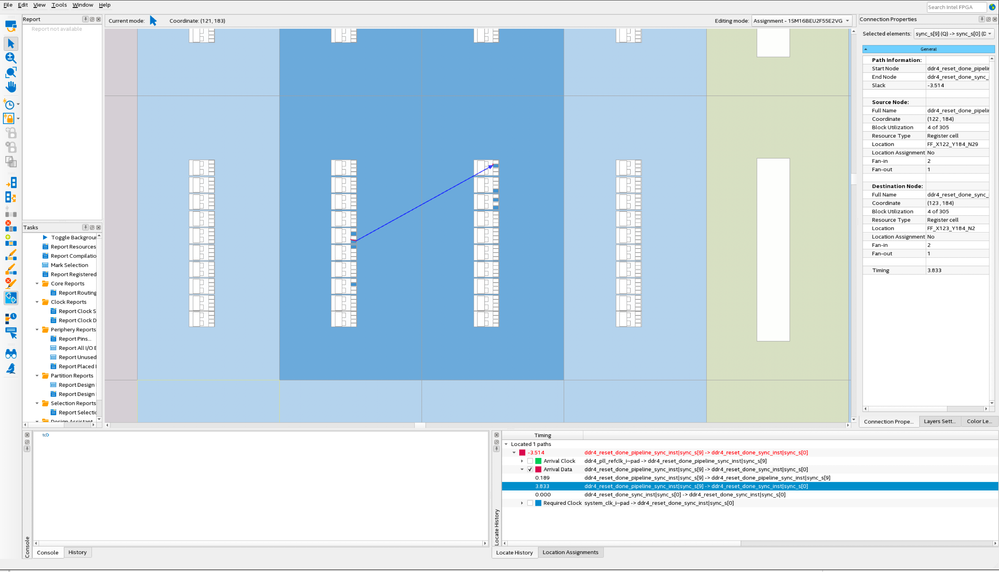Click the top refresh icon in left toolbar

[11, 26]
